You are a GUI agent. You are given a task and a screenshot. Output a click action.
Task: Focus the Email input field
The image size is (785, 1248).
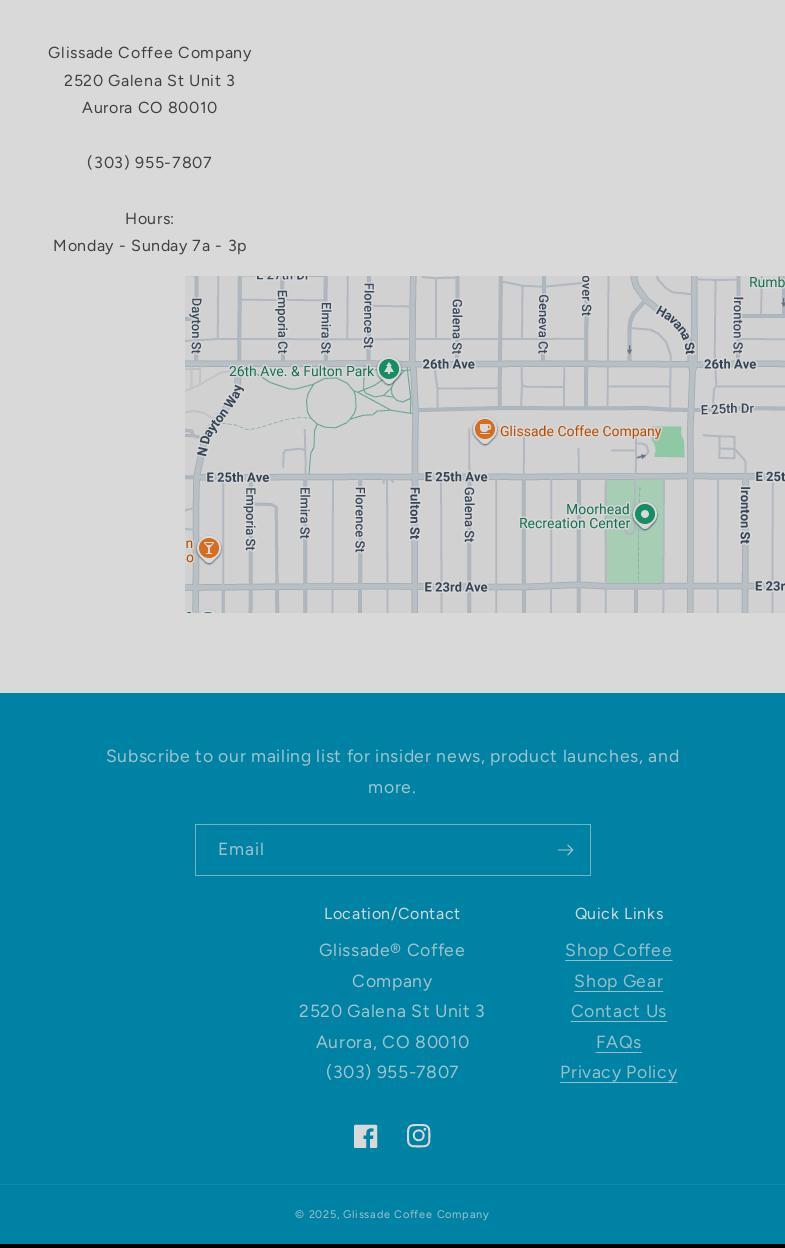pyautogui.click(x=373, y=850)
